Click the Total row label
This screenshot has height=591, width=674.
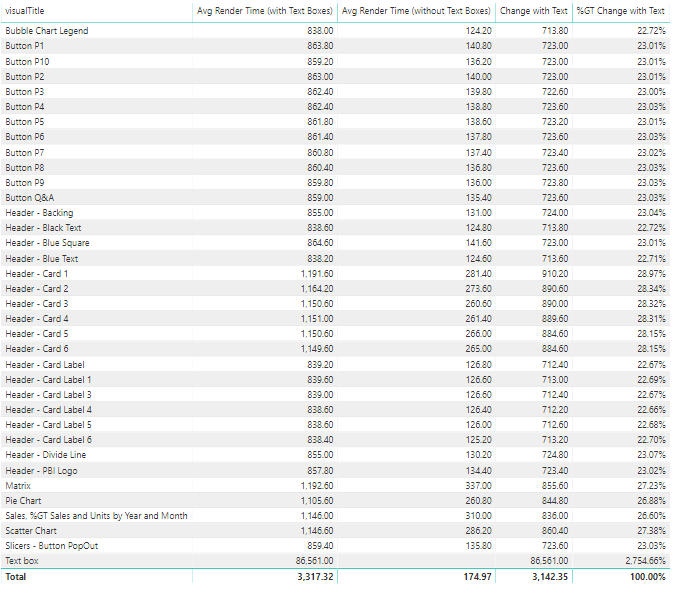coord(16,577)
